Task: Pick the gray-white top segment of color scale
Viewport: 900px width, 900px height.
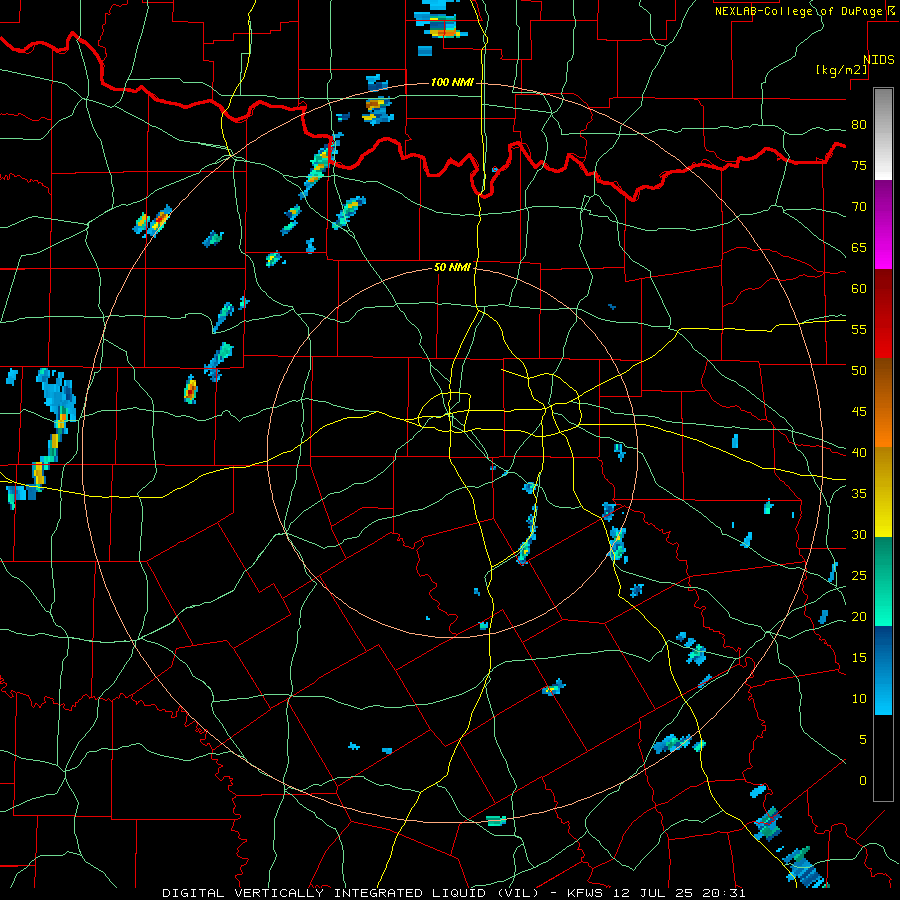Action: (x=883, y=134)
